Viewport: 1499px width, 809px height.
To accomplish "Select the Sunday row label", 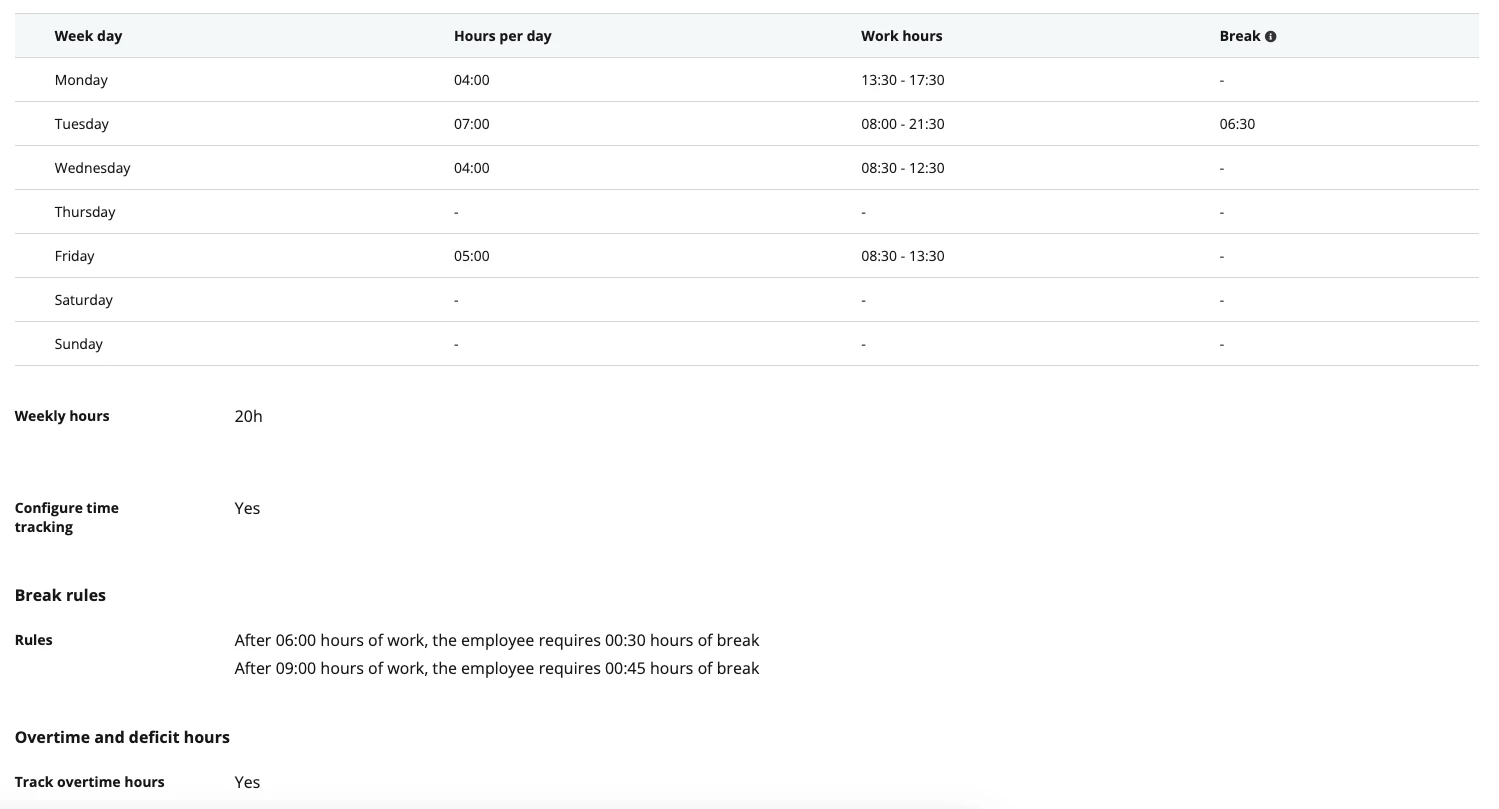I will pyautogui.click(x=79, y=344).
